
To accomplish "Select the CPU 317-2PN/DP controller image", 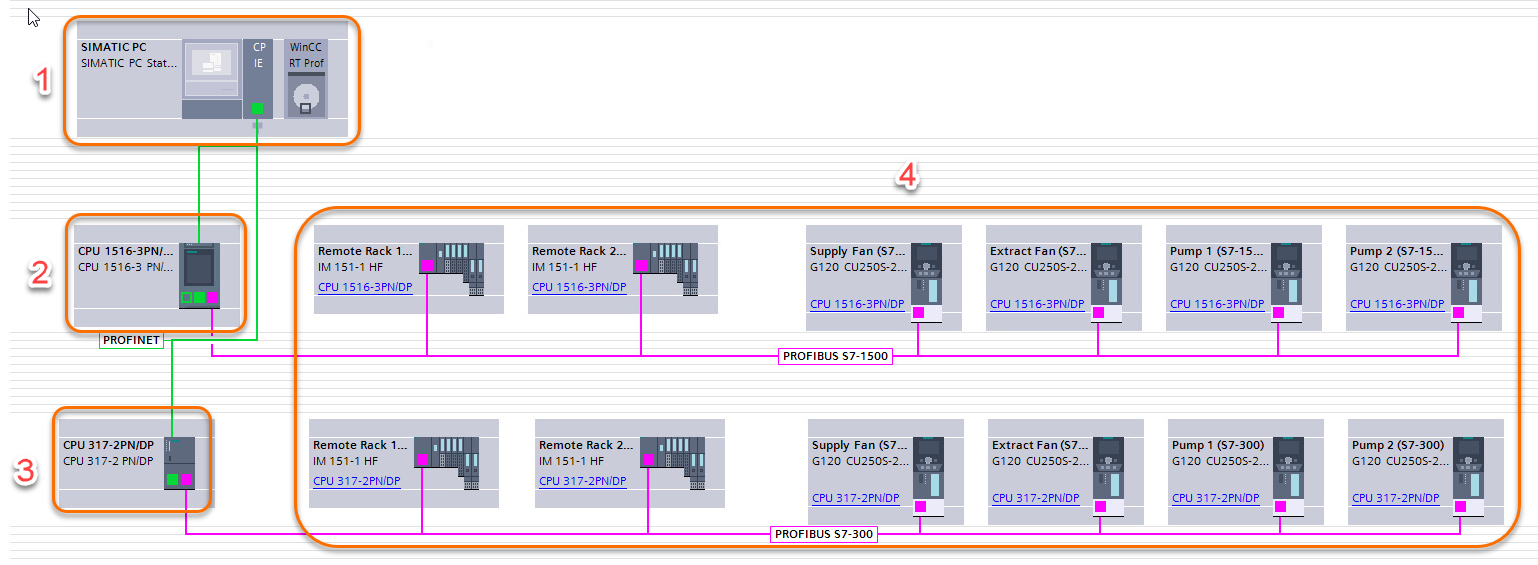I will pos(179,463).
